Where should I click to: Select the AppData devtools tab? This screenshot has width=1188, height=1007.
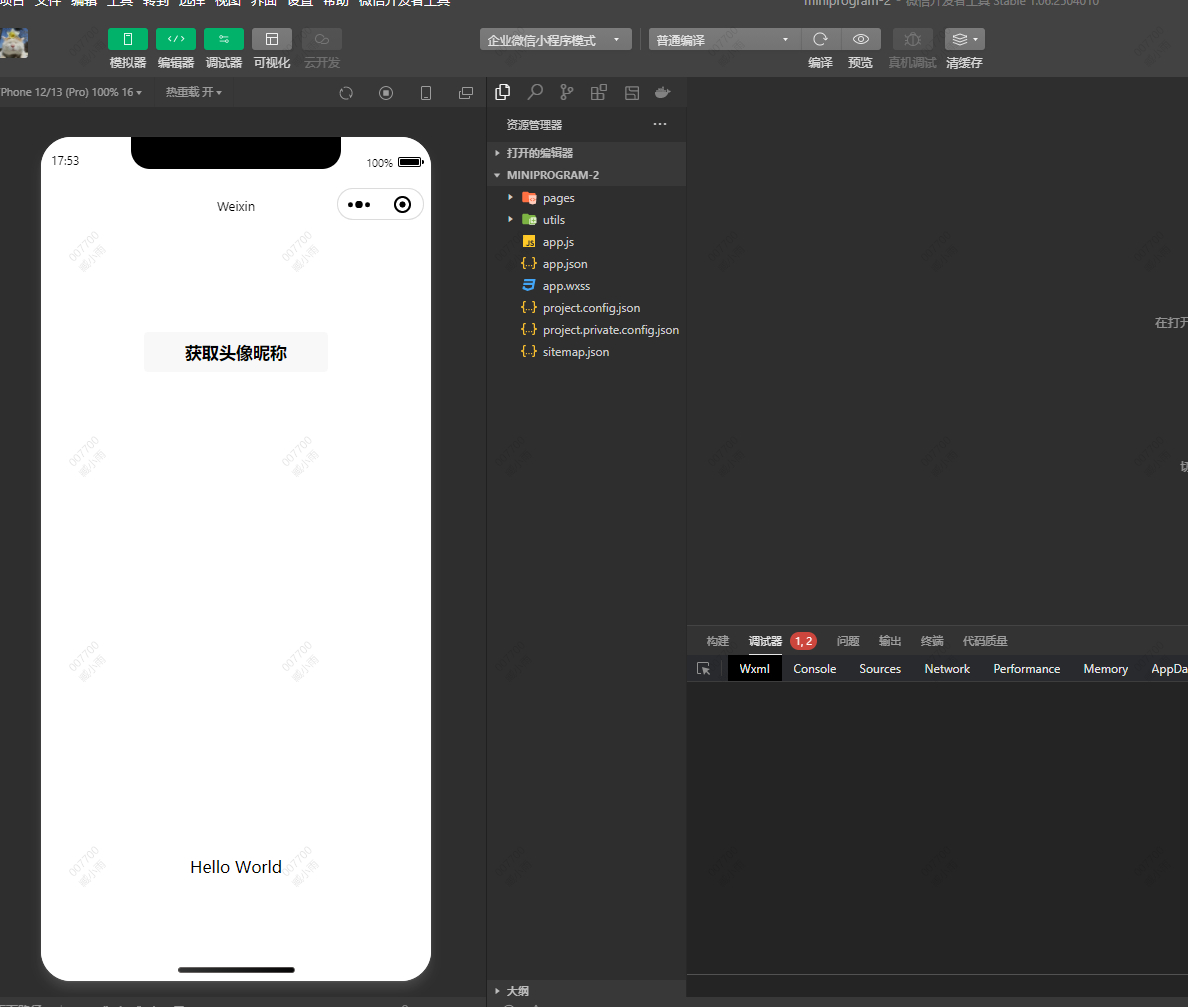pos(1169,668)
